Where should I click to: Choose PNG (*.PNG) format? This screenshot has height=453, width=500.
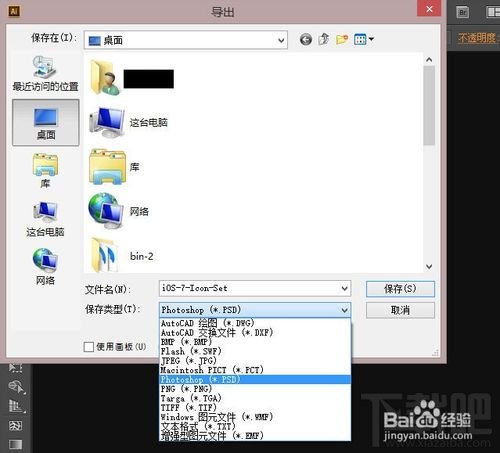point(255,389)
